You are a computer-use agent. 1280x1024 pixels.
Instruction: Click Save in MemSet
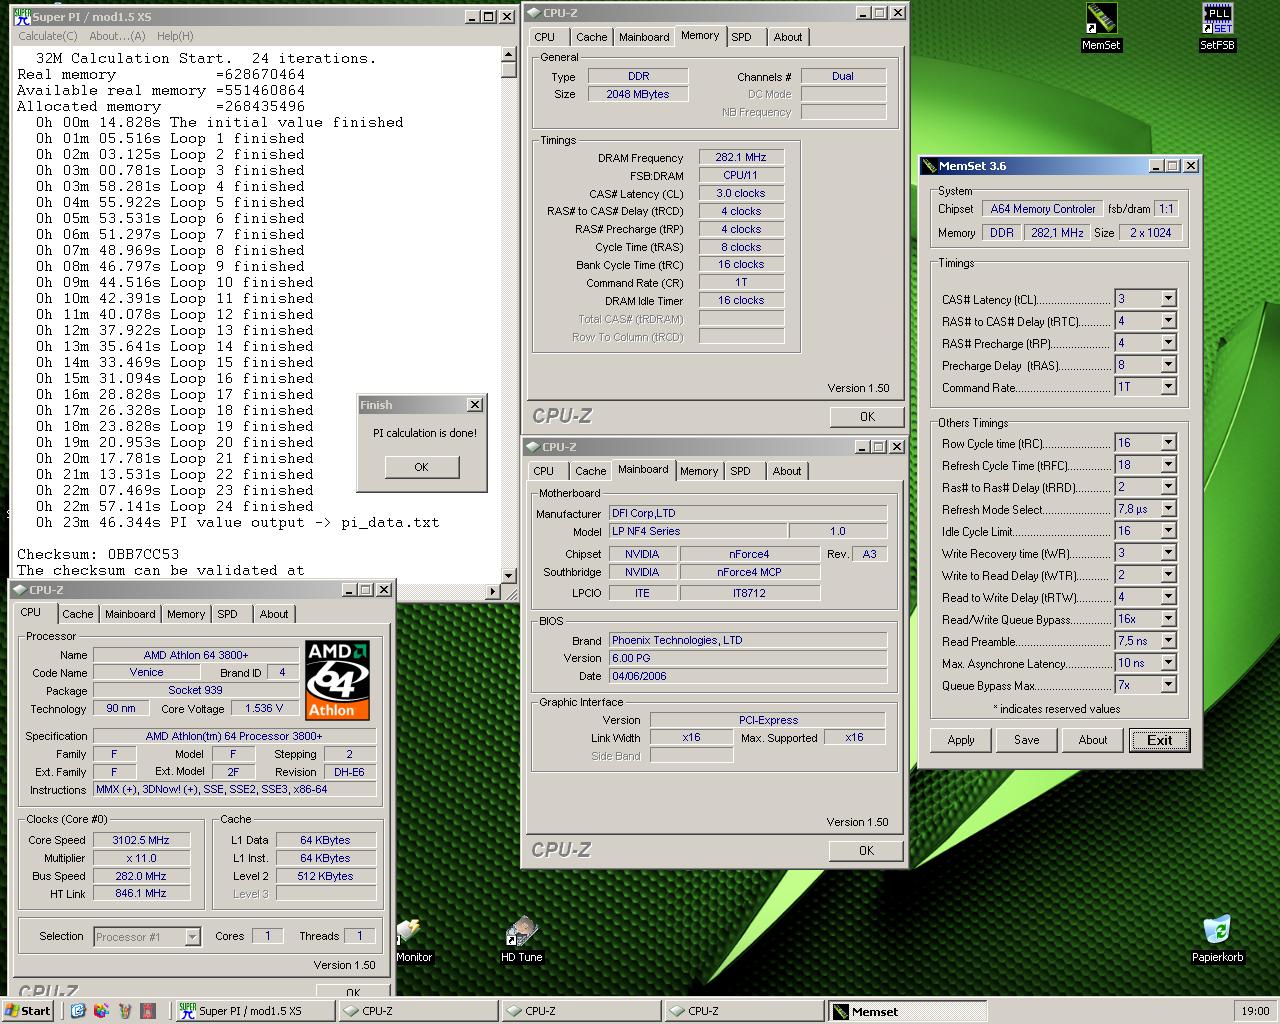click(x=1027, y=740)
